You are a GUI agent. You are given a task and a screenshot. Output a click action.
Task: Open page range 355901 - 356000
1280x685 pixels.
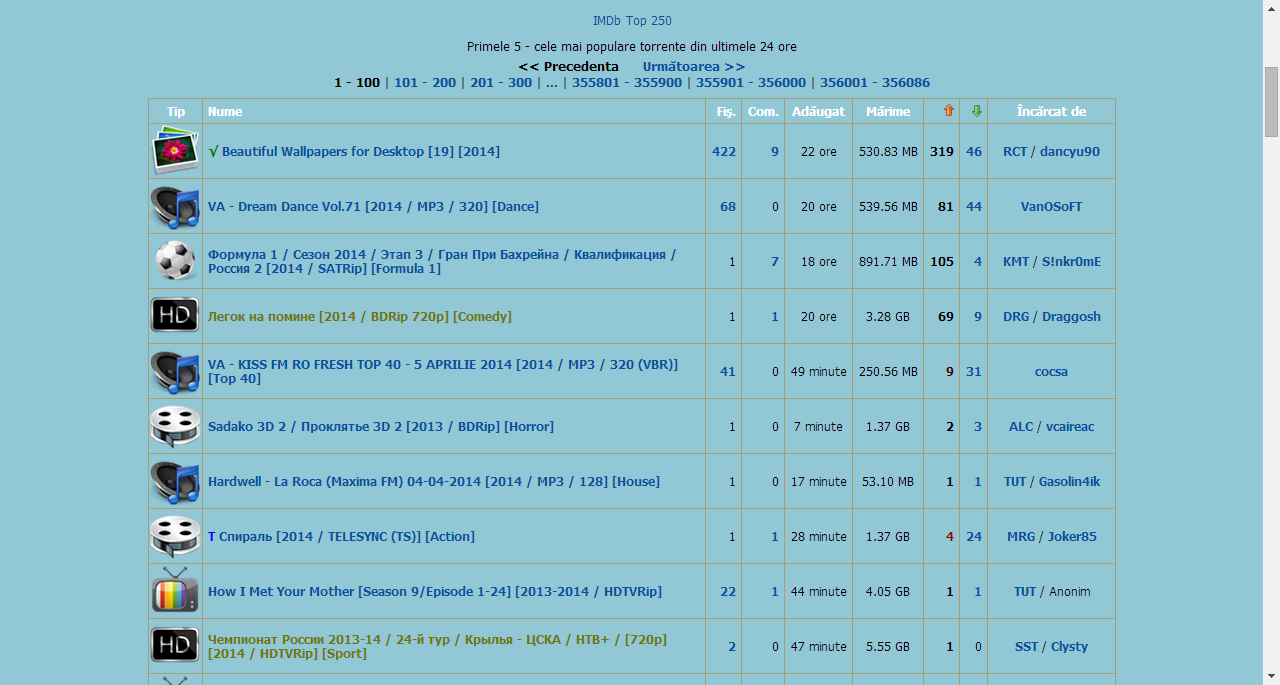click(751, 82)
